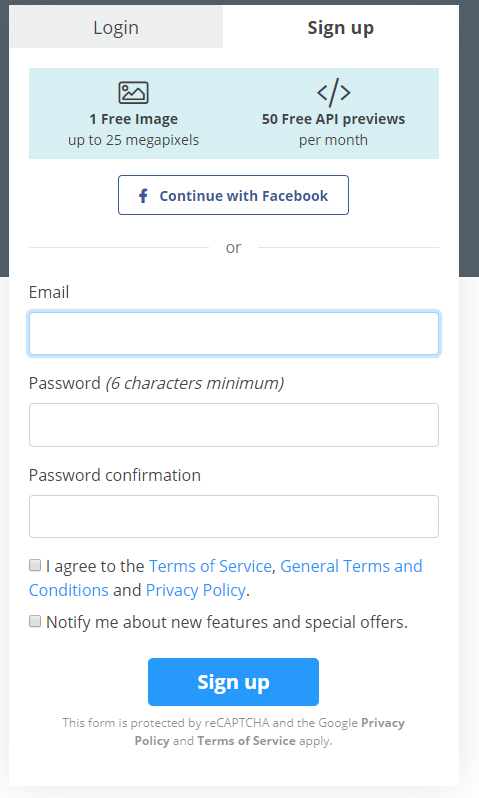Open the blue Privacy Policy link
Image resolution: width=479 pixels, height=798 pixels.
195,590
